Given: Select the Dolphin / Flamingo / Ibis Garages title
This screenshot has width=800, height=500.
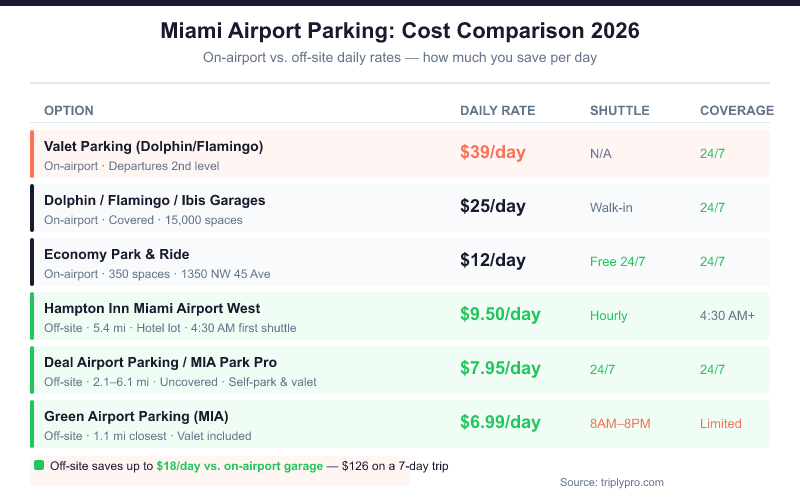Looking at the screenshot, I should pyautogui.click(x=154, y=200).
